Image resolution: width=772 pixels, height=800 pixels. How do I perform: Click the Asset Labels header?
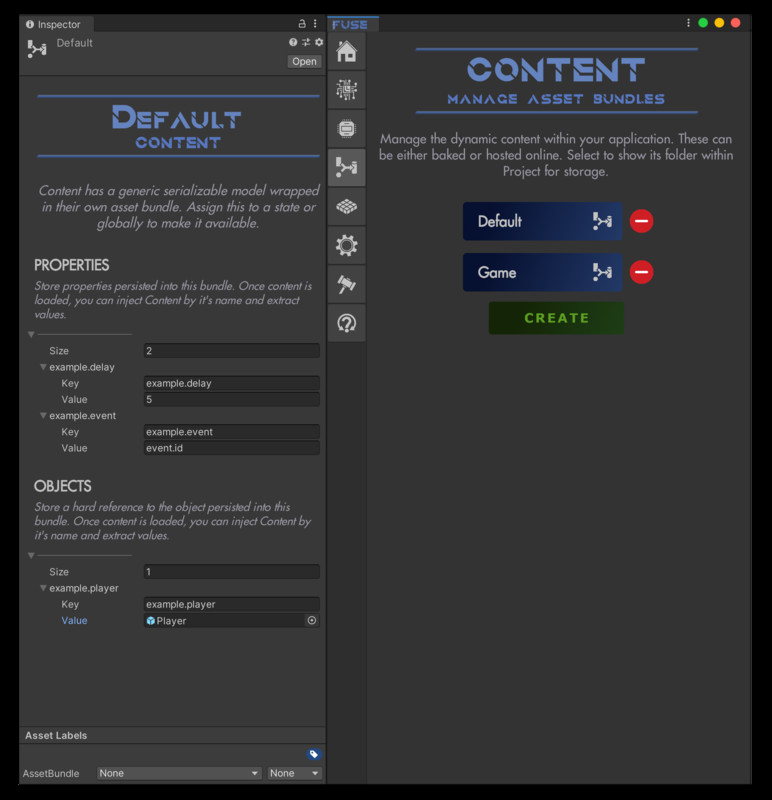pos(56,735)
